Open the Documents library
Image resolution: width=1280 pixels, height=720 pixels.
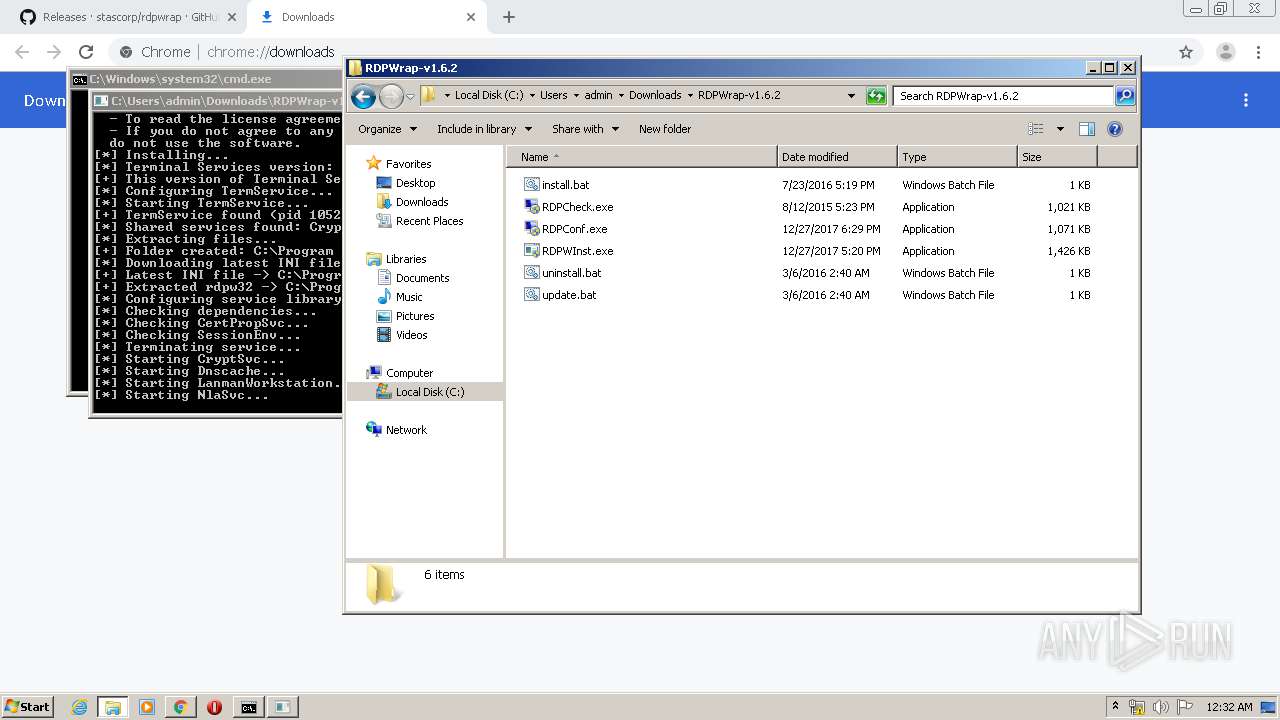coord(422,278)
